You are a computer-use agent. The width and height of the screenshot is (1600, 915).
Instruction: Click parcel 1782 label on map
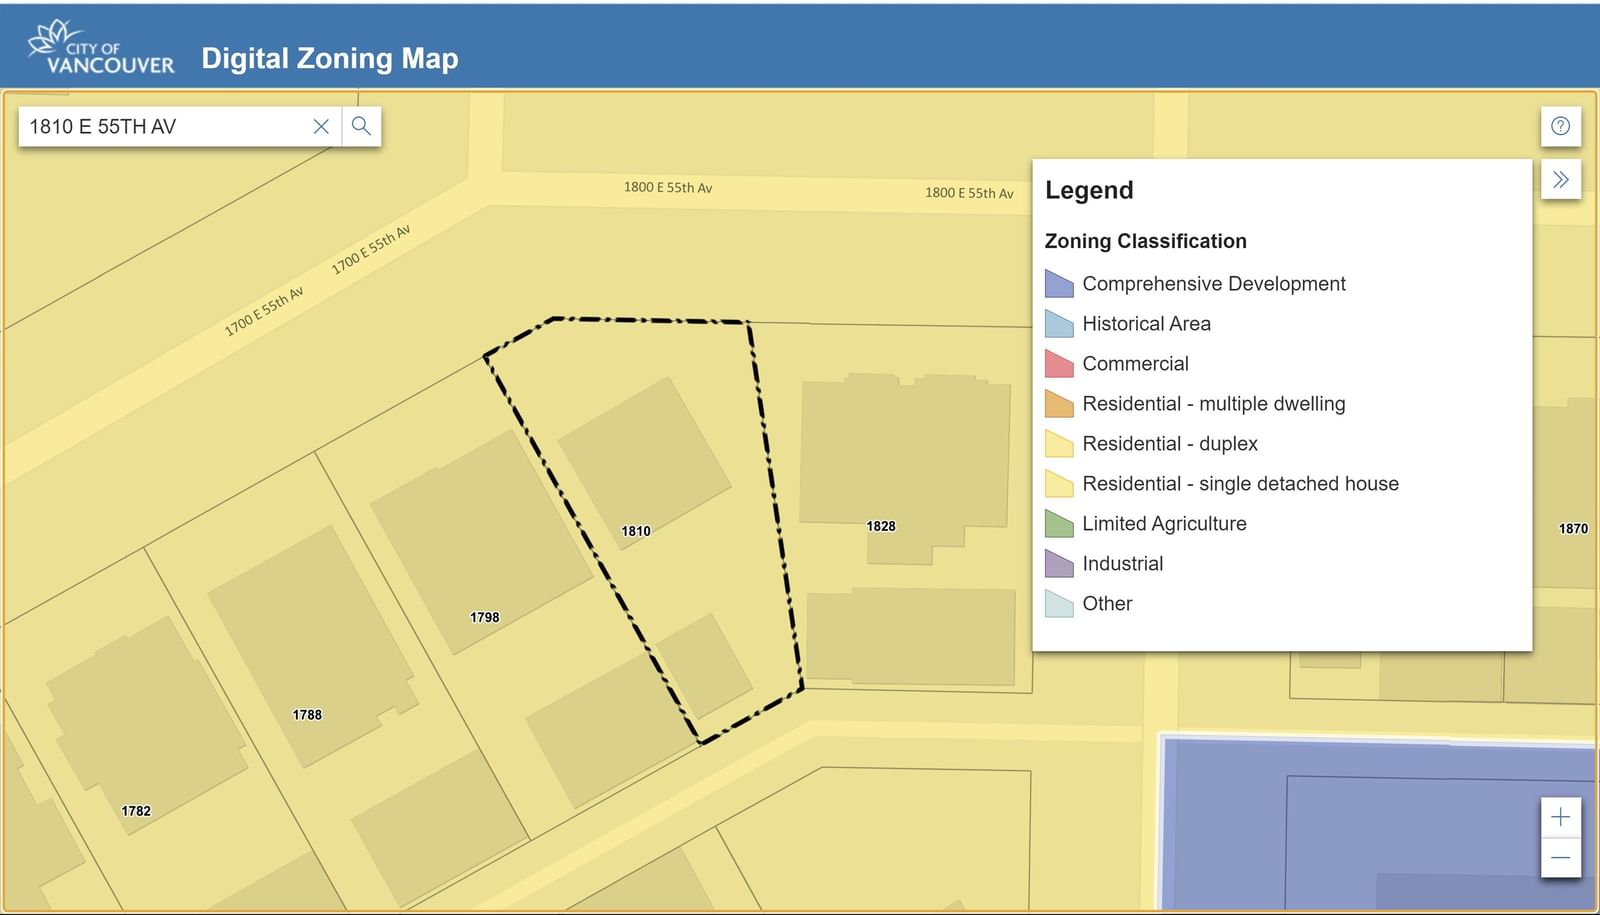(136, 811)
